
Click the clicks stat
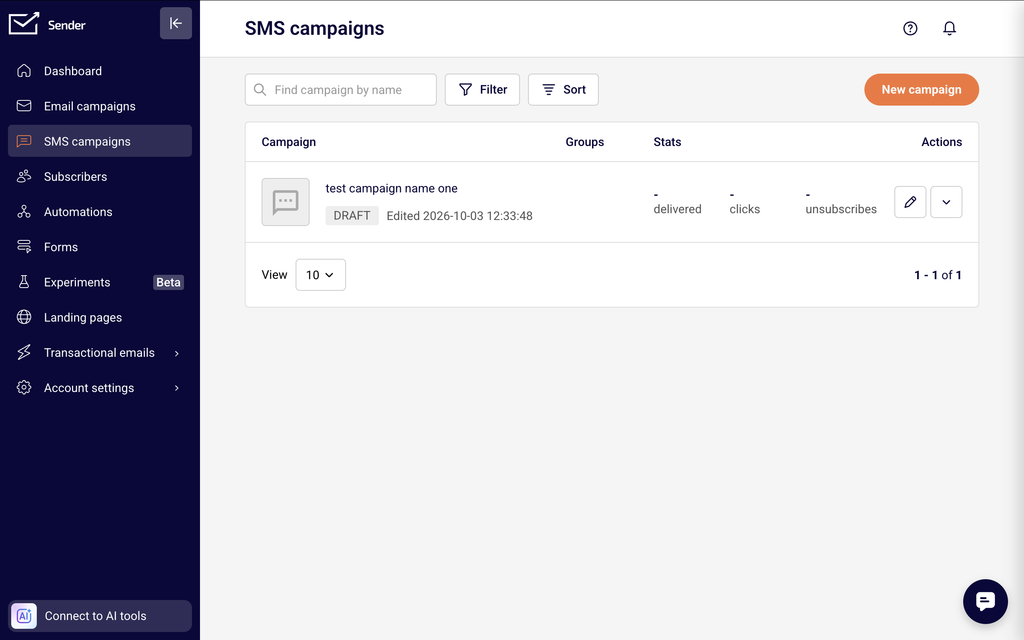[x=744, y=202]
